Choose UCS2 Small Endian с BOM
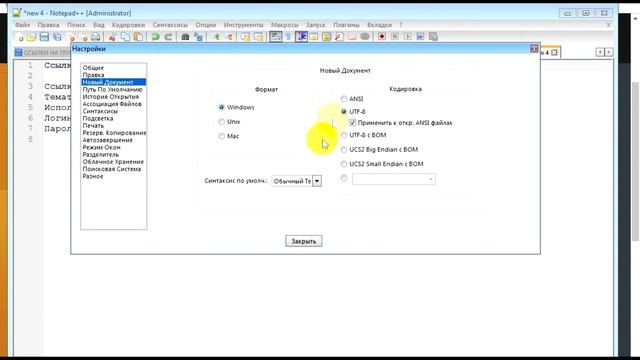 tap(344, 164)
